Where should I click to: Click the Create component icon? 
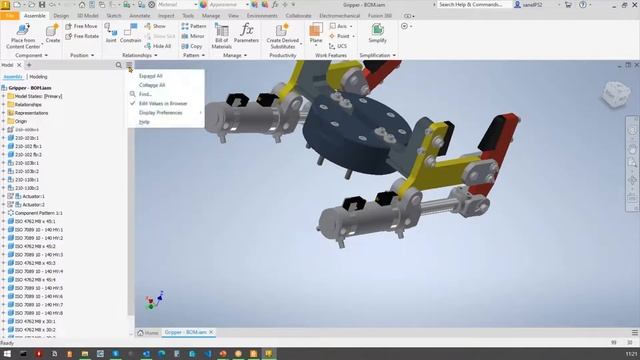click(52, 31)
